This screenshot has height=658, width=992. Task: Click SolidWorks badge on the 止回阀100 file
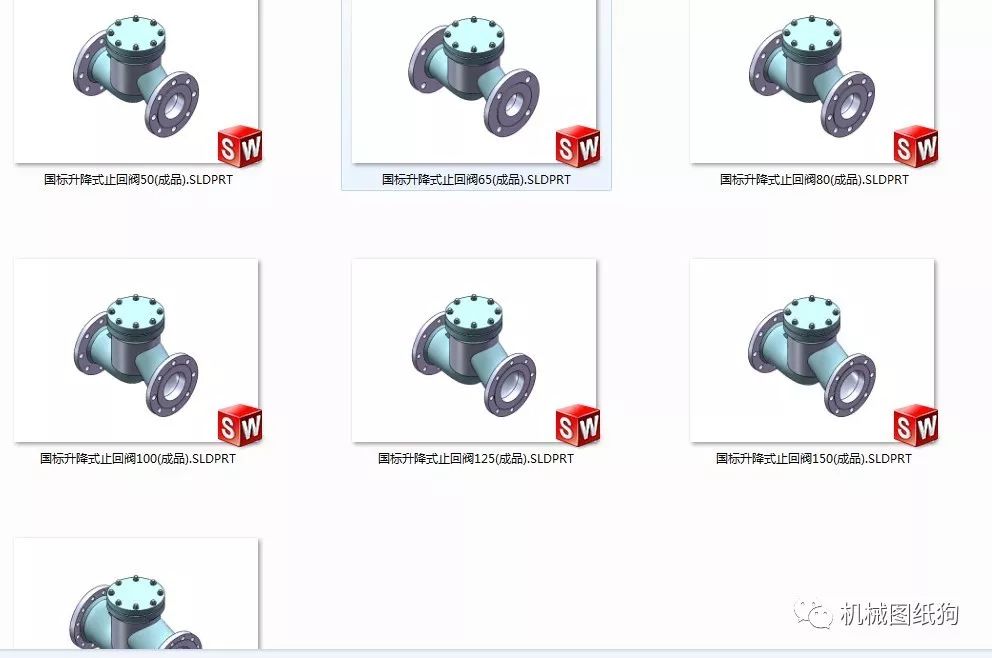coord(240,425)
